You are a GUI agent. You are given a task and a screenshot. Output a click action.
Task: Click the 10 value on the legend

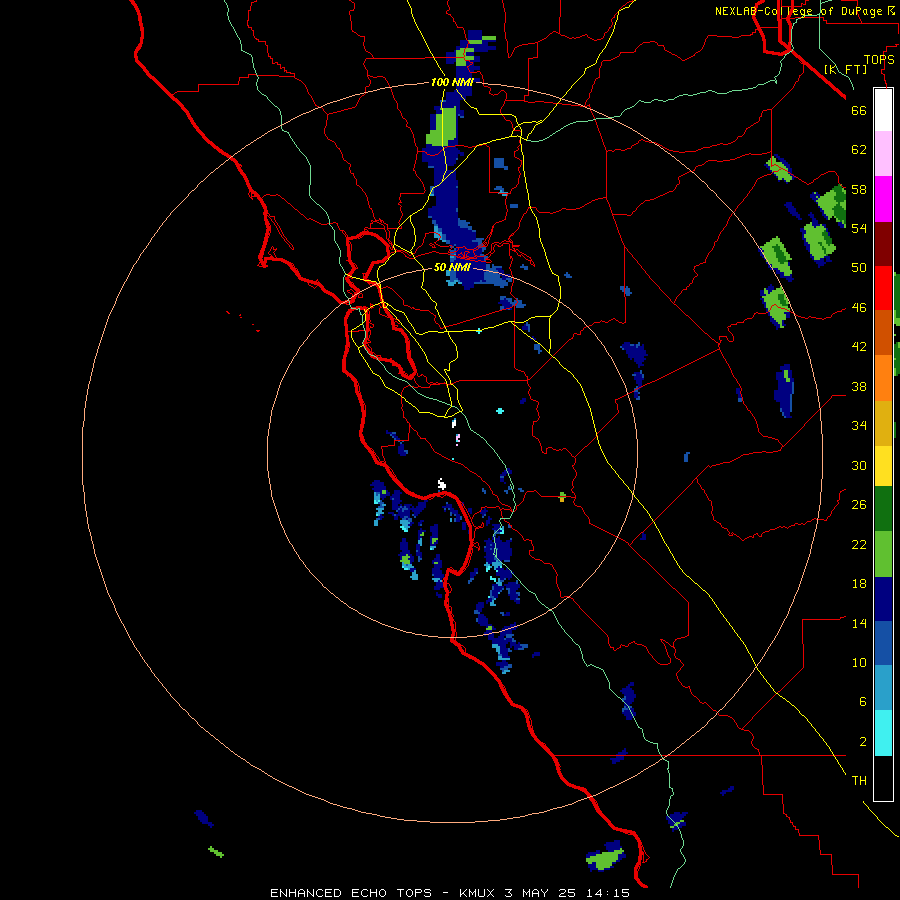[859, 662]
